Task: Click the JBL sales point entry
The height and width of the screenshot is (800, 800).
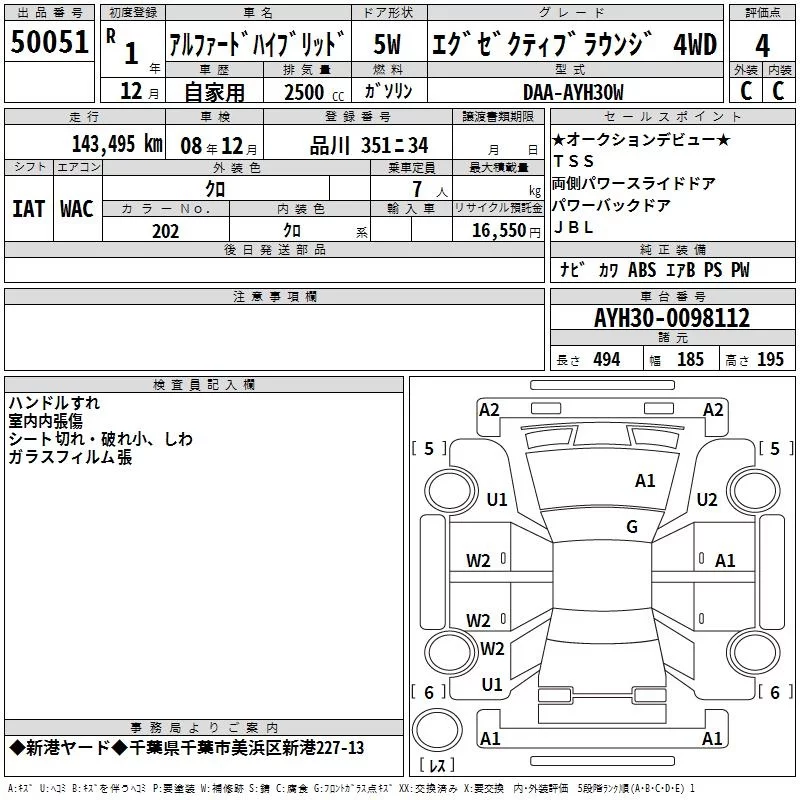Action: click(x=574, y=227)
